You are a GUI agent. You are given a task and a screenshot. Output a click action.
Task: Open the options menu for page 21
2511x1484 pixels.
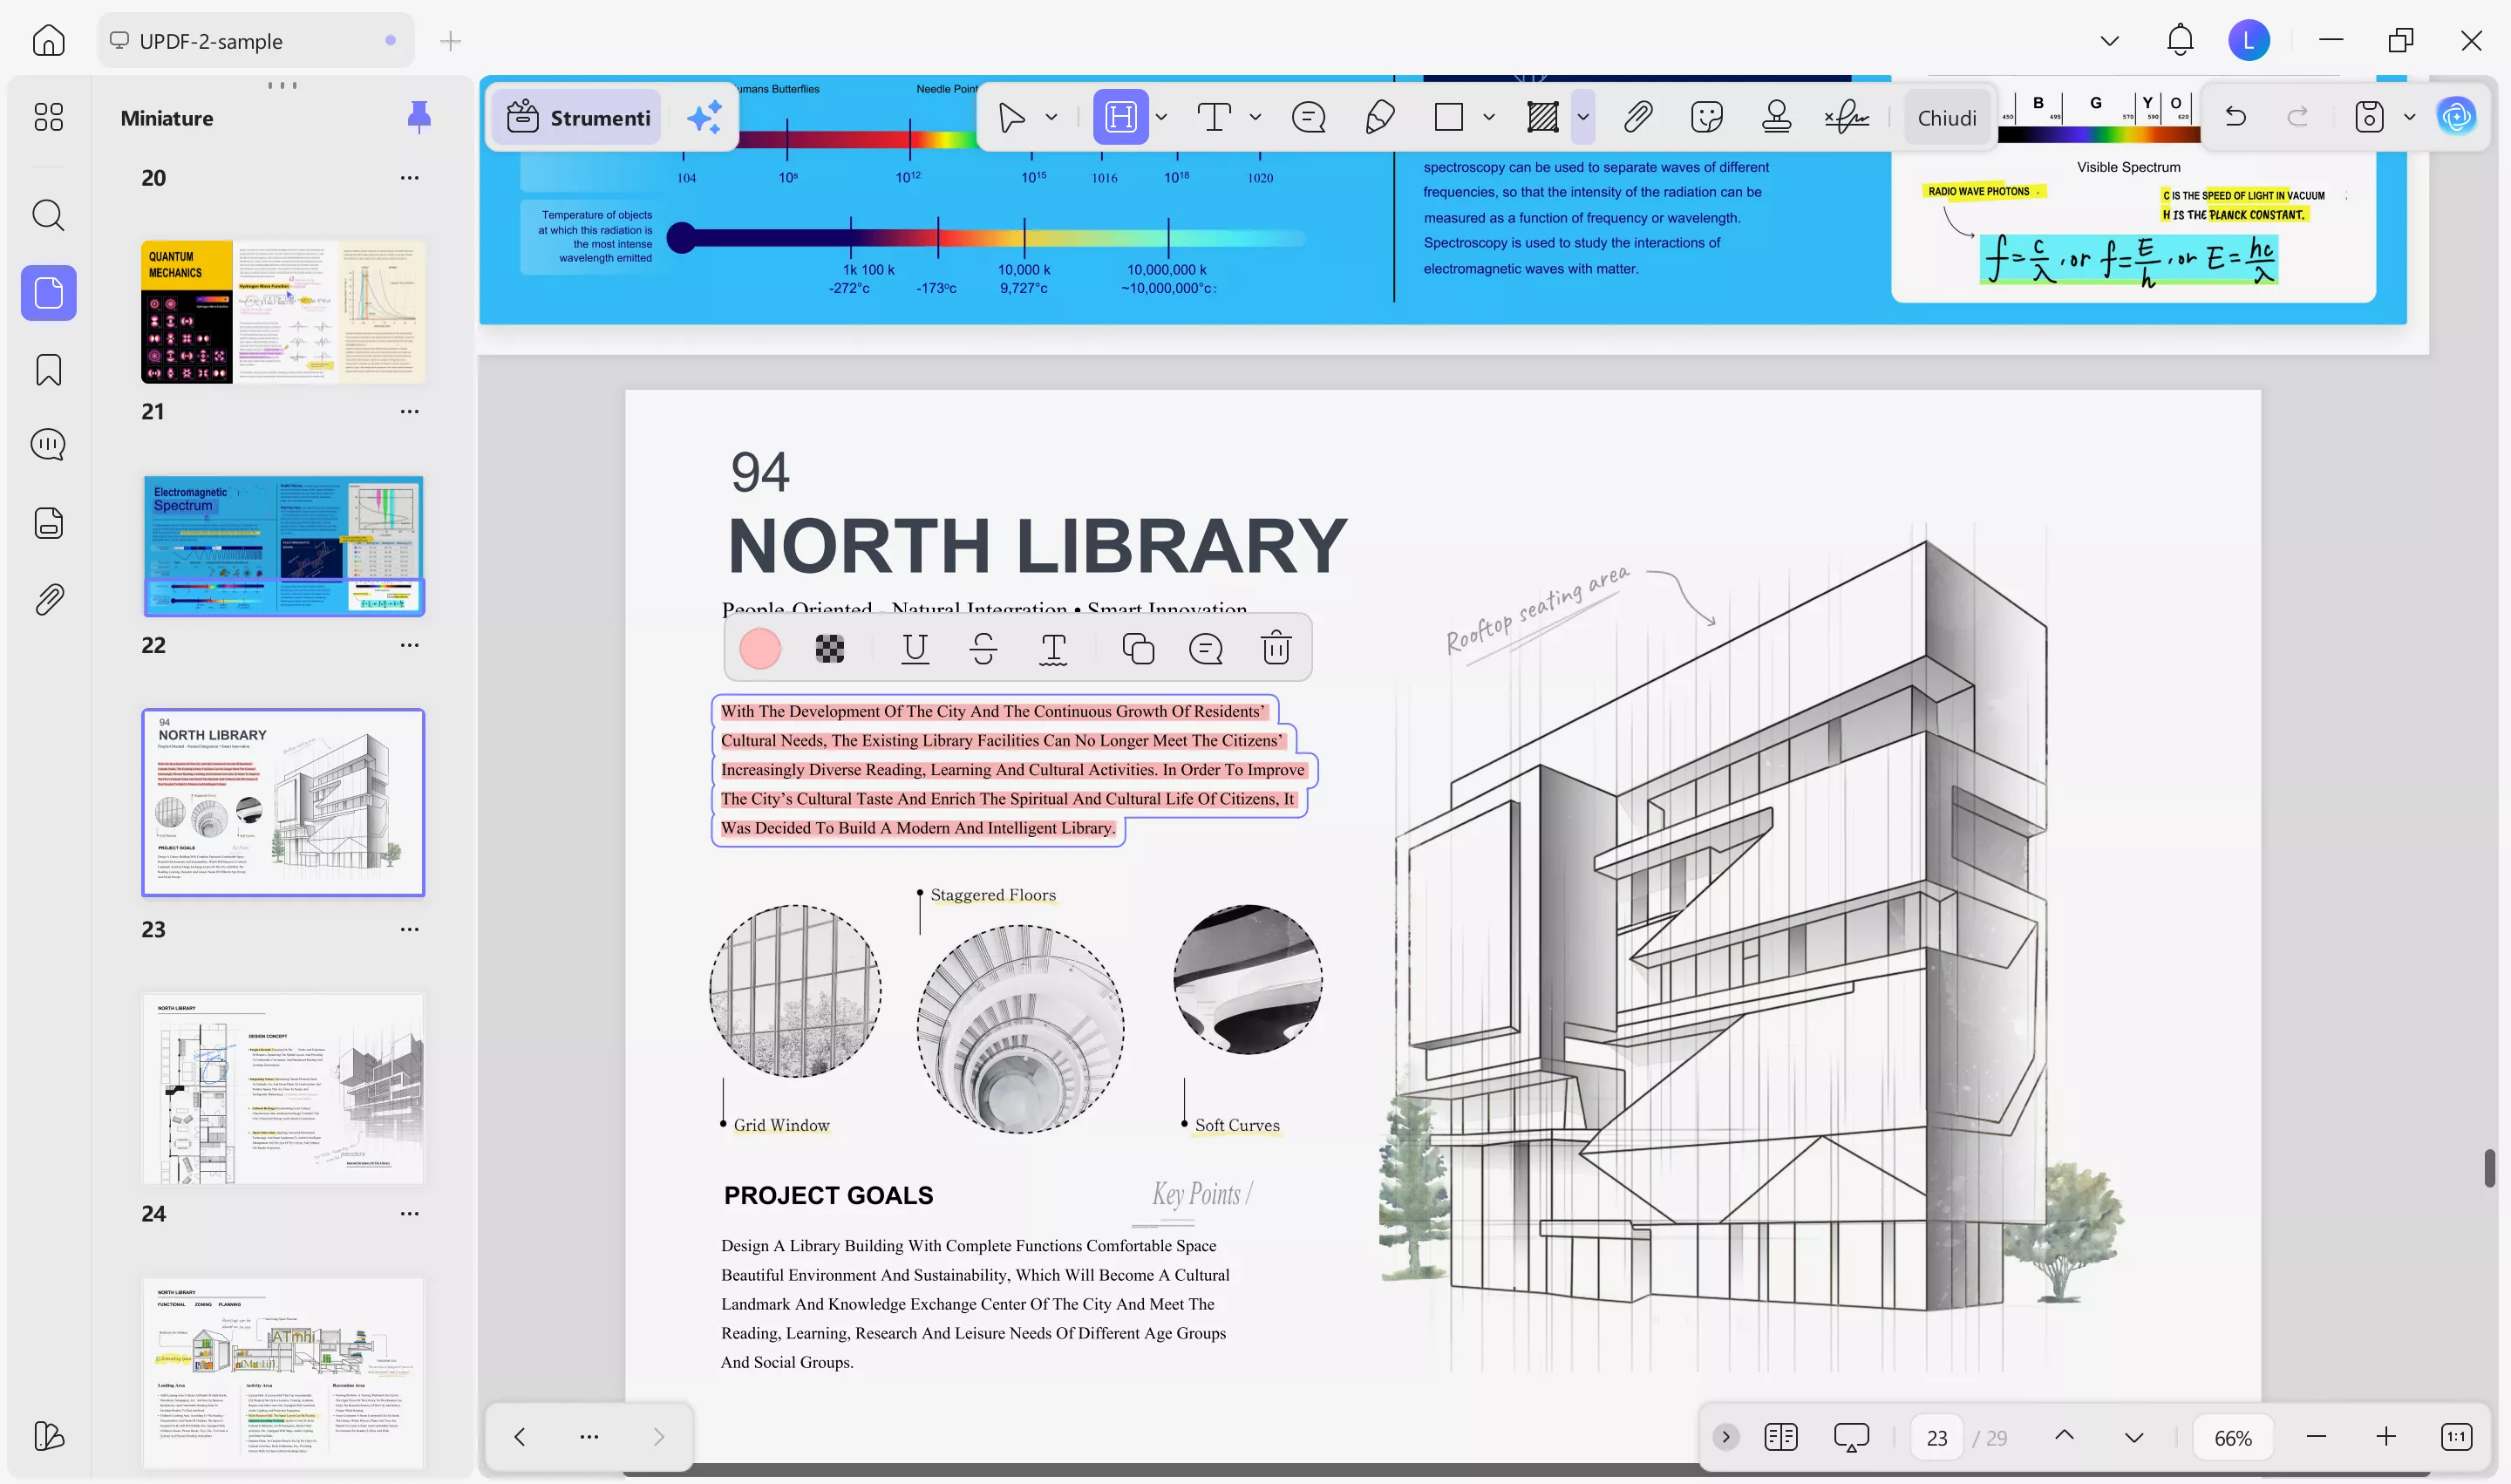pos(409,411)
